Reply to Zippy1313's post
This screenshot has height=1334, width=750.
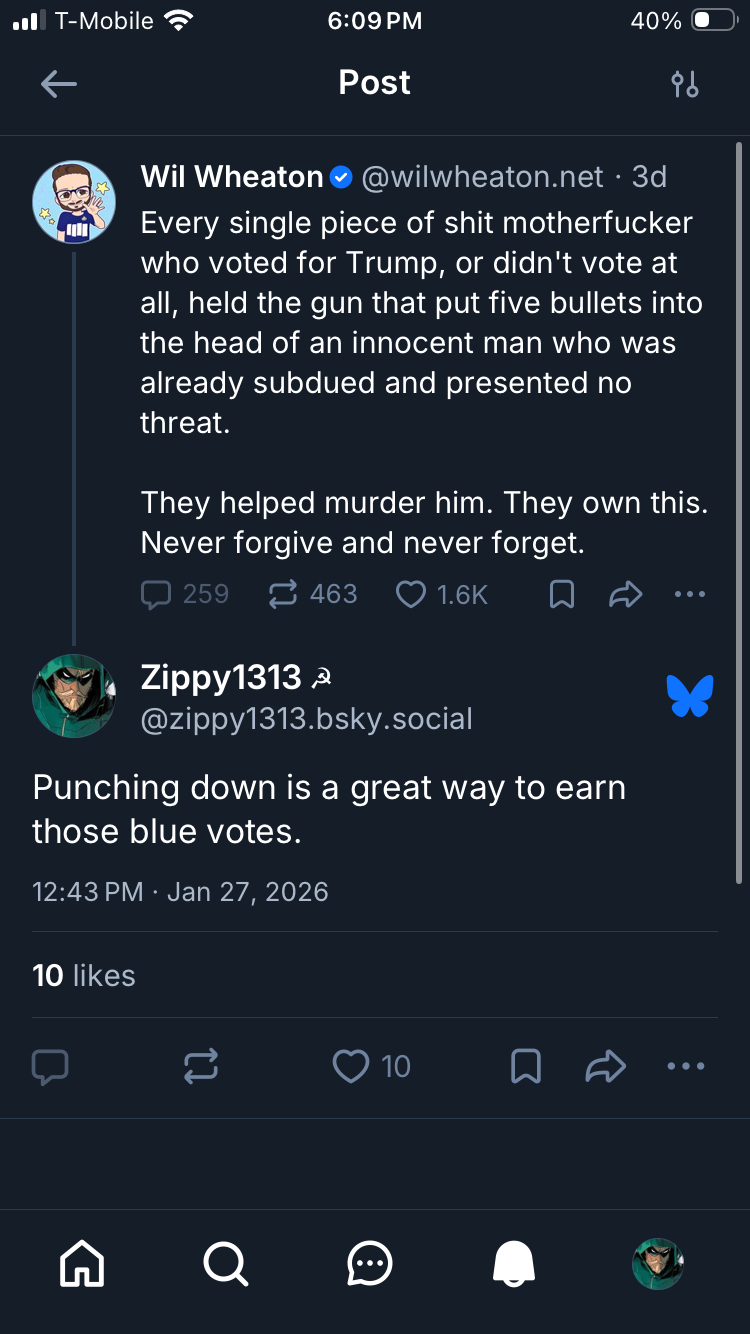coord(50,1067)
